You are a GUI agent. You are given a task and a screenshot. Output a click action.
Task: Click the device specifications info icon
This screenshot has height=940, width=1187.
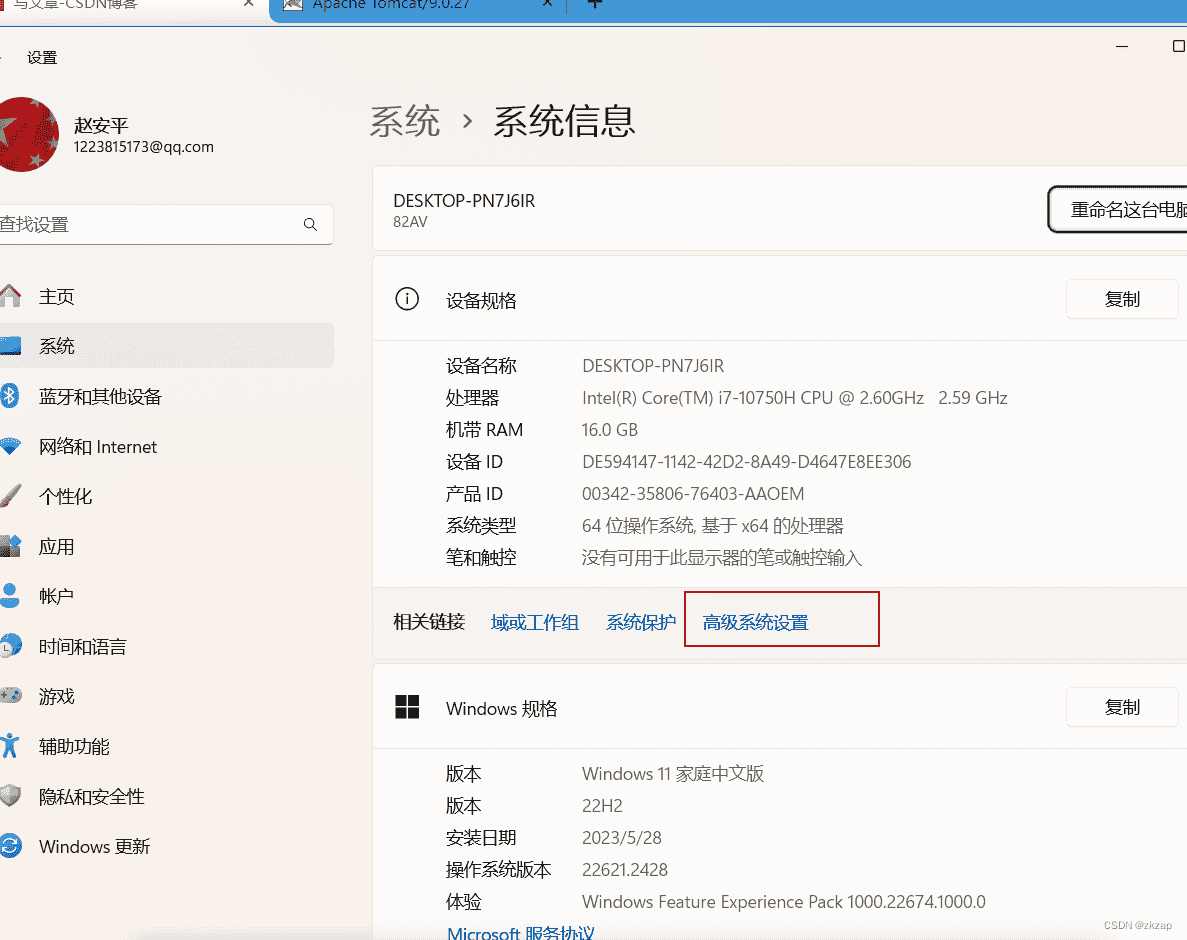(407, 299)
